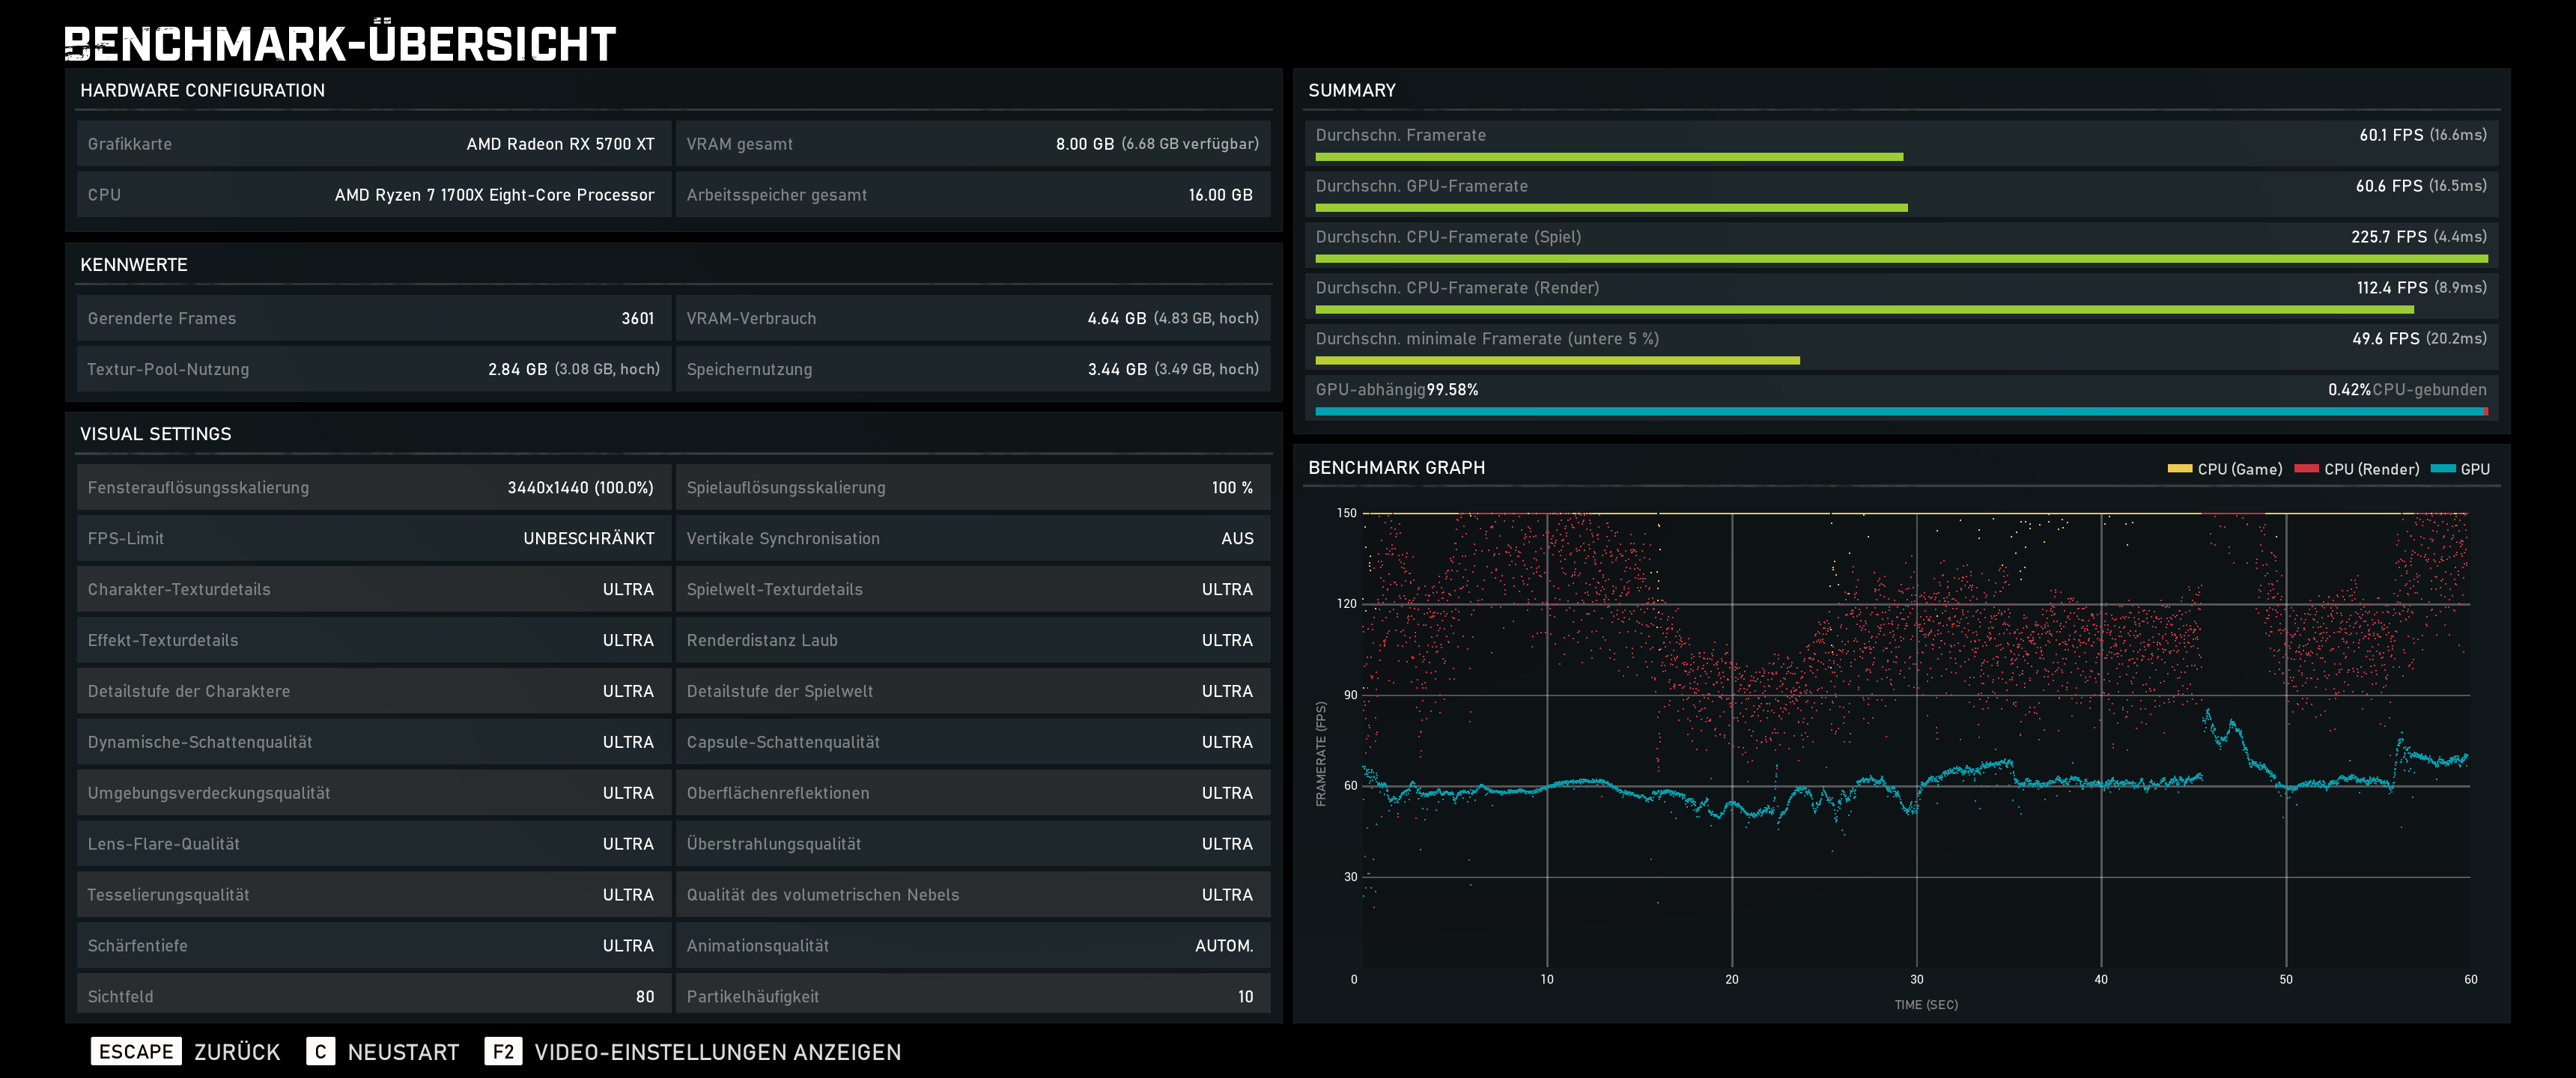
Task: Click the teal GPU legend swatch
Action: (x=2443, y=469)
